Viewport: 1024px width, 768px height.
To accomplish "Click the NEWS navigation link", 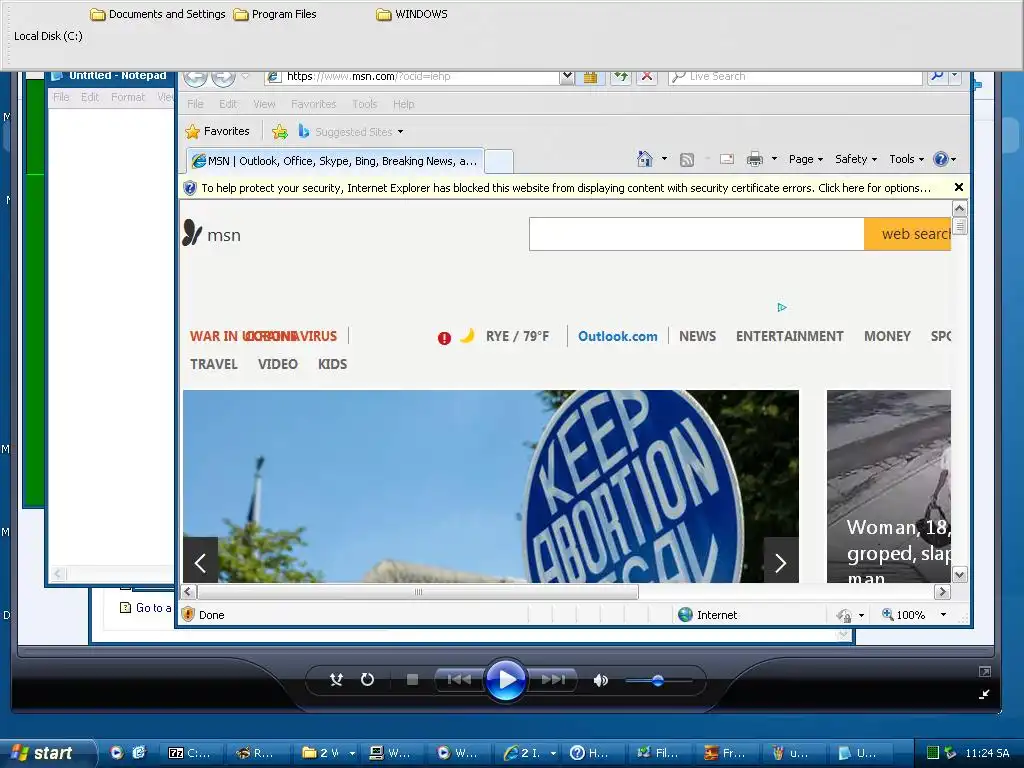I will (x=697, y=336).
